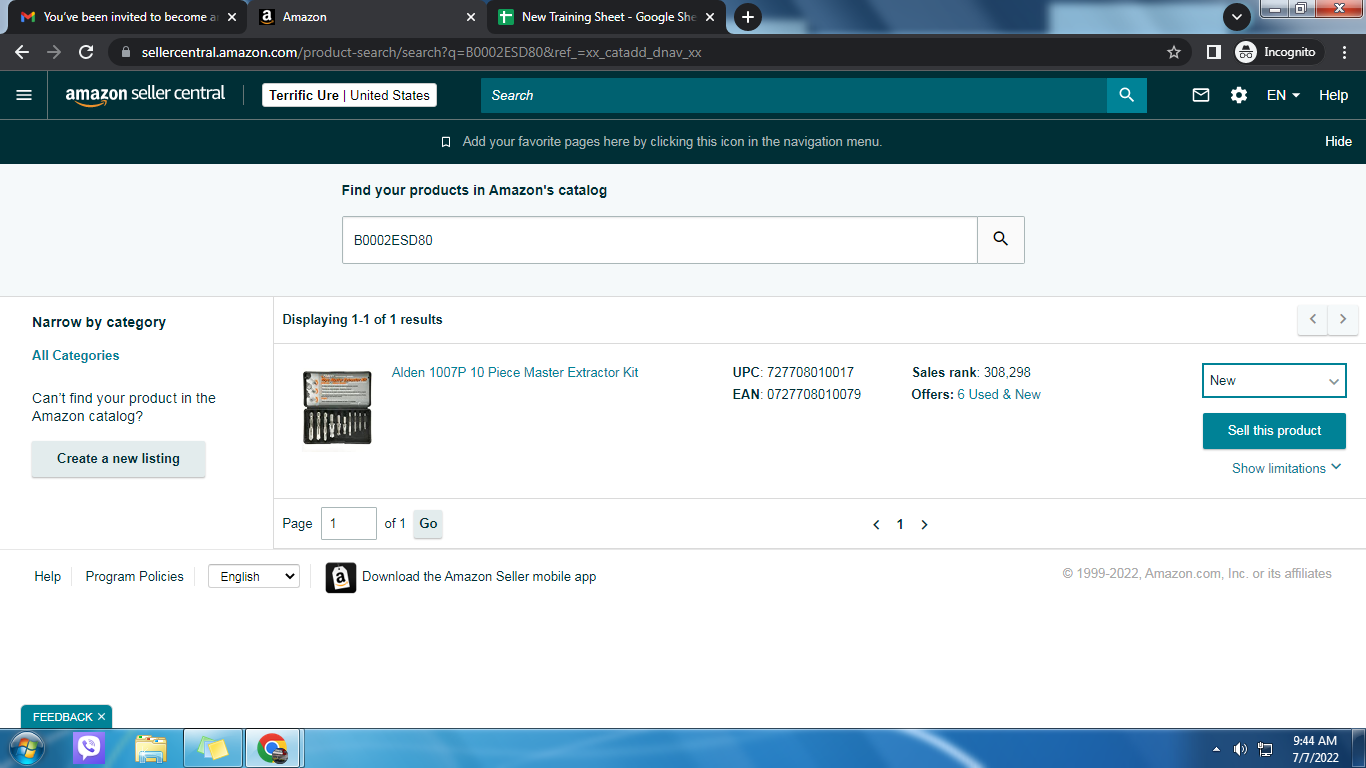The height and width of the screenshot is (768, 1366).
Task: Close the FEEDBACK tab with its X
Action: (101, 717)
